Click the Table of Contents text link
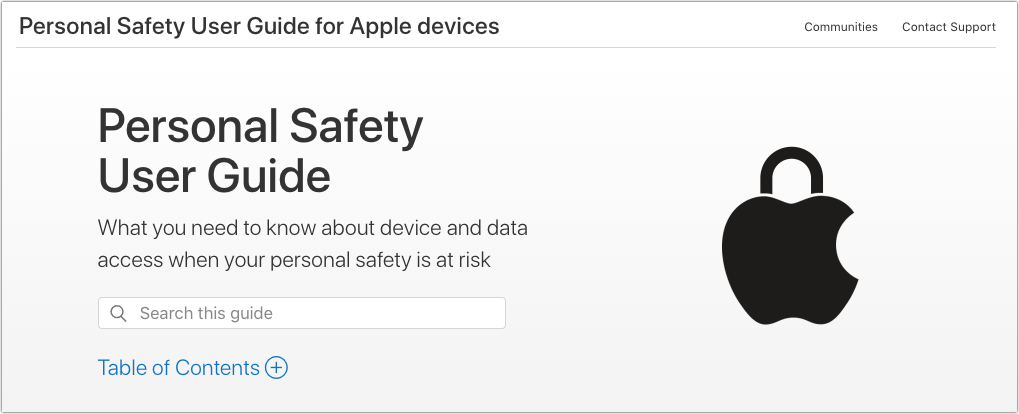 coord(179,368)
